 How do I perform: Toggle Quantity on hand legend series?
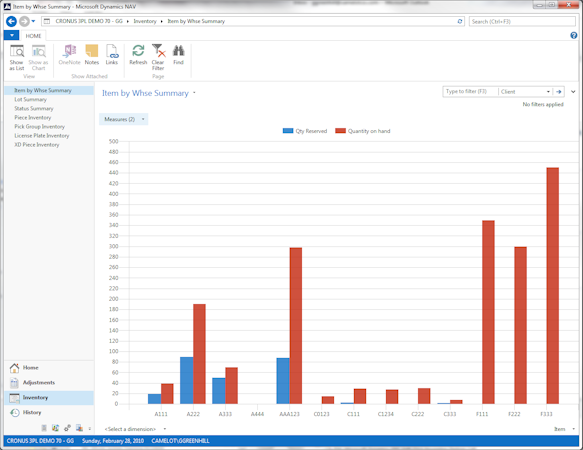[363, 131]
